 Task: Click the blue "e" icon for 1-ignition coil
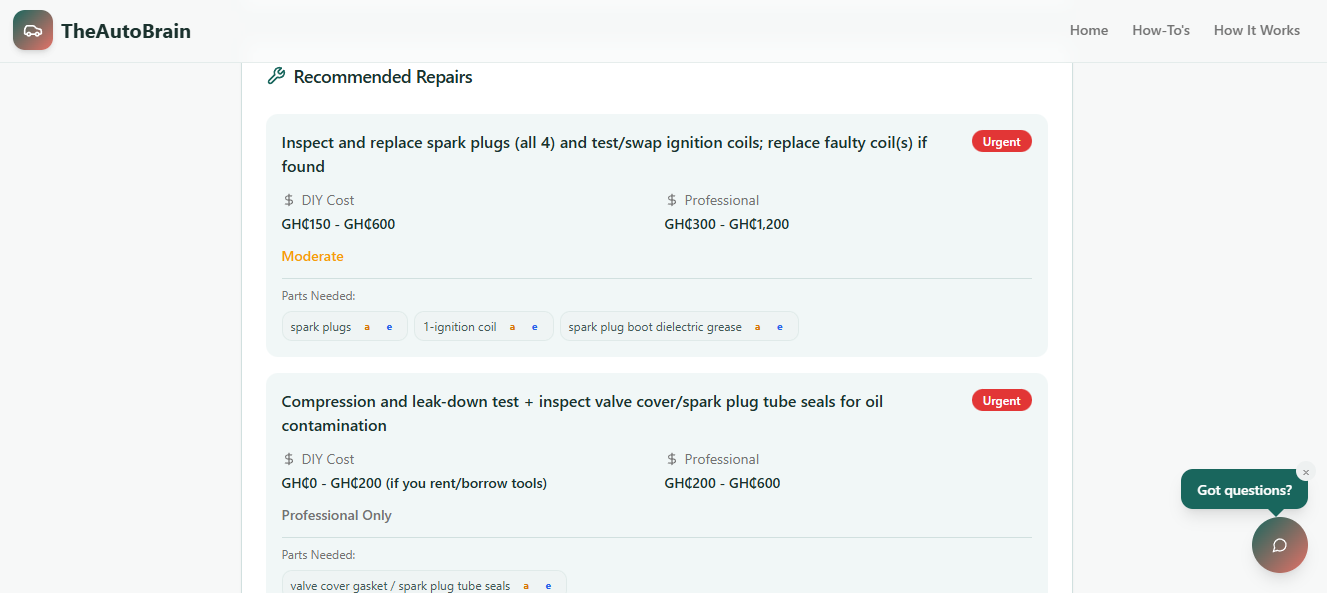point(535,327)
